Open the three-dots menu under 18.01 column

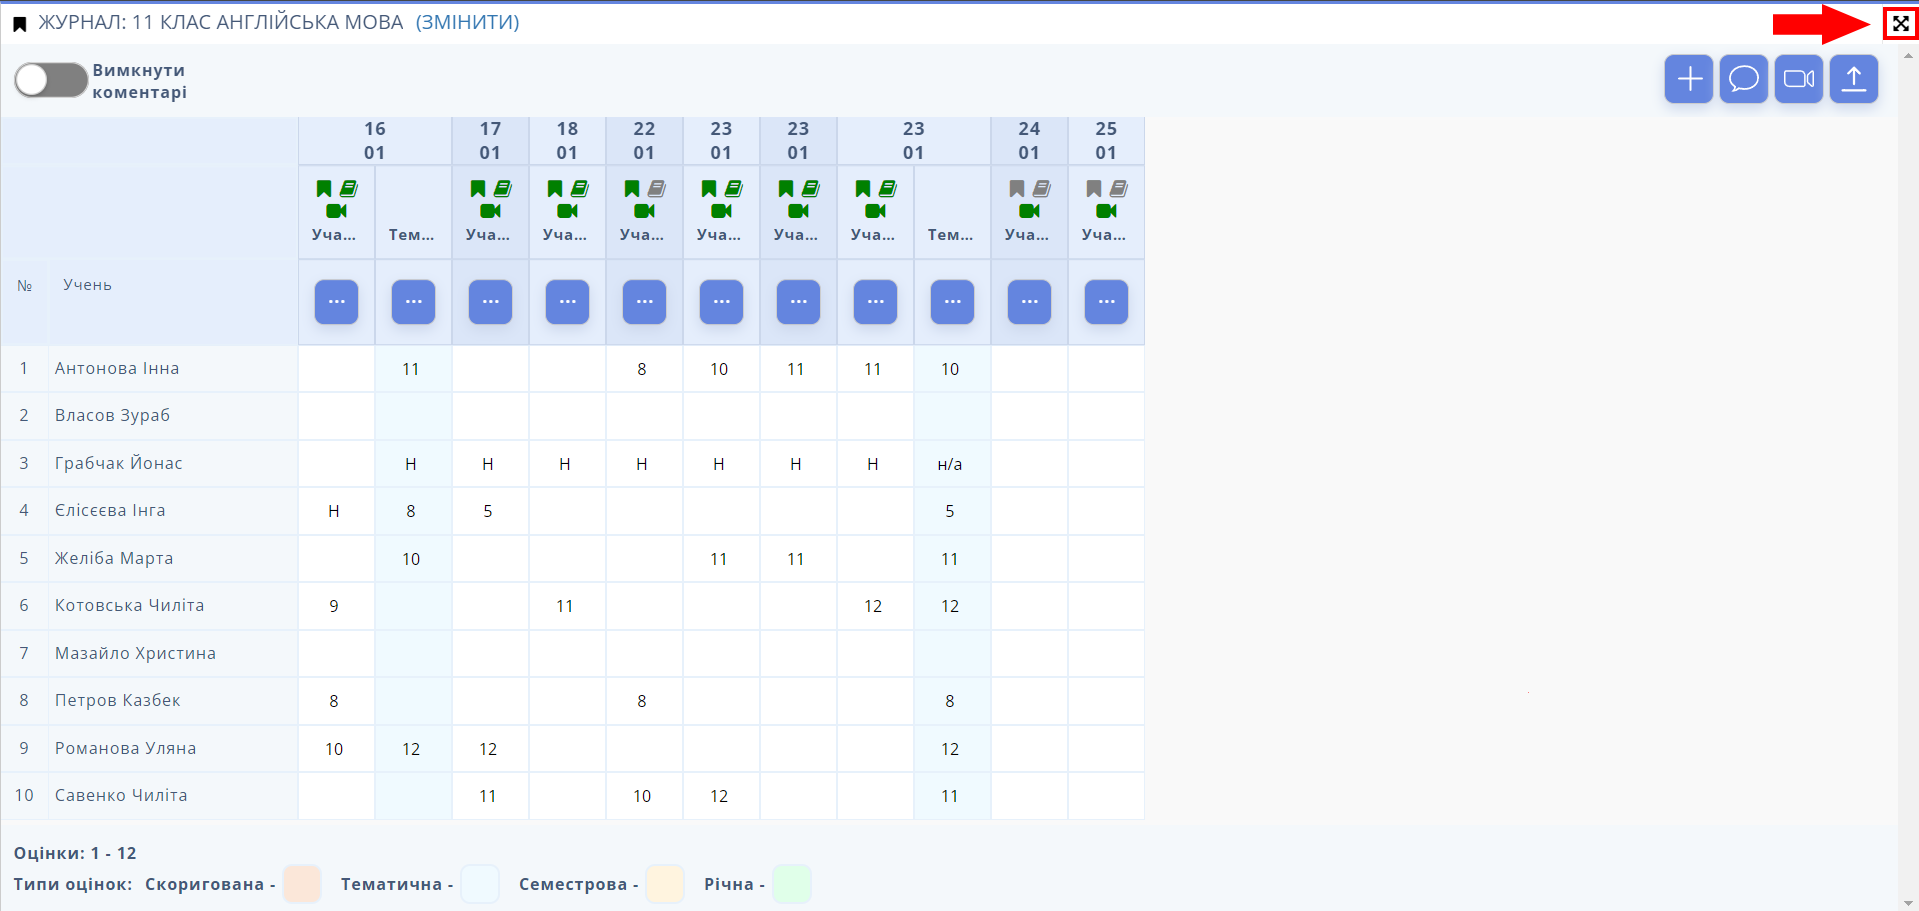(x=567, y=302)
